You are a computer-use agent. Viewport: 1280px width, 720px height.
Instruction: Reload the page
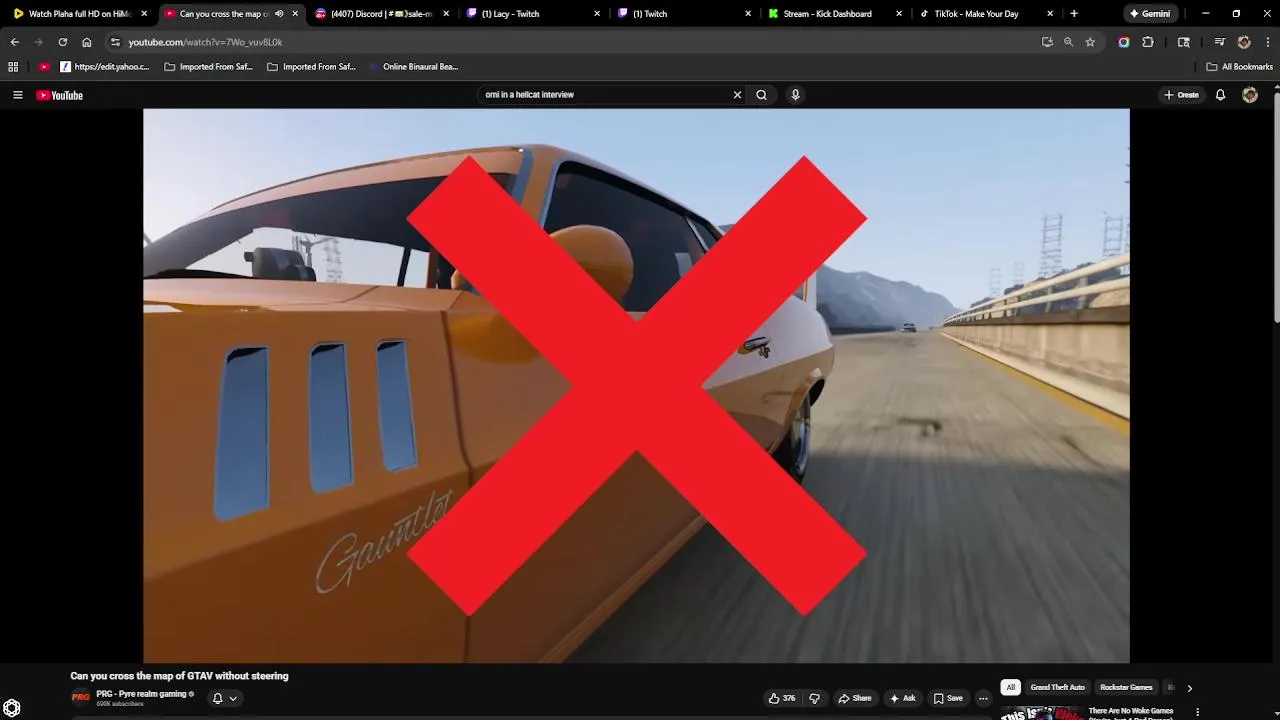(x=62, y=42)
